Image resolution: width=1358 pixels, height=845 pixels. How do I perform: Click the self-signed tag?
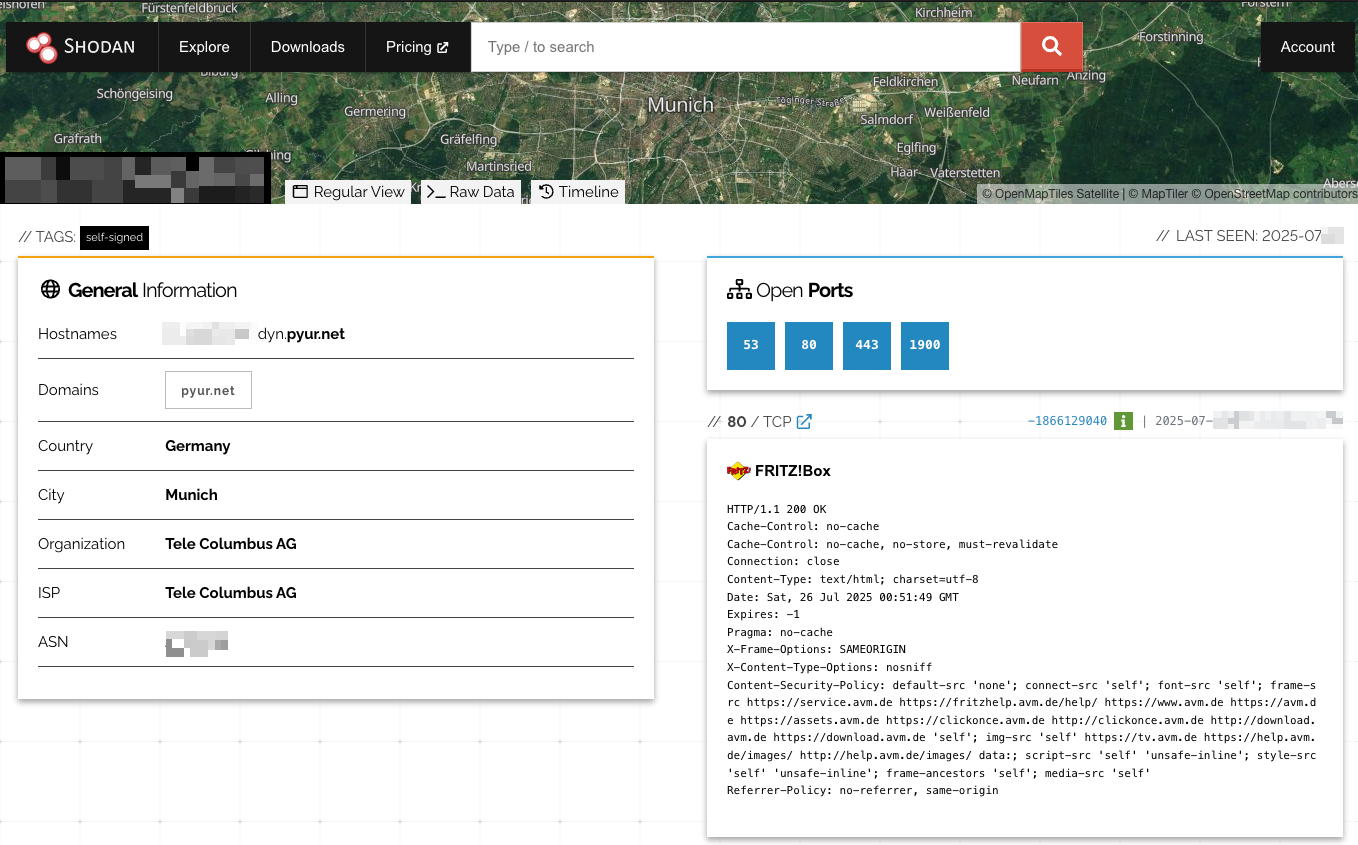click(114, 237)
